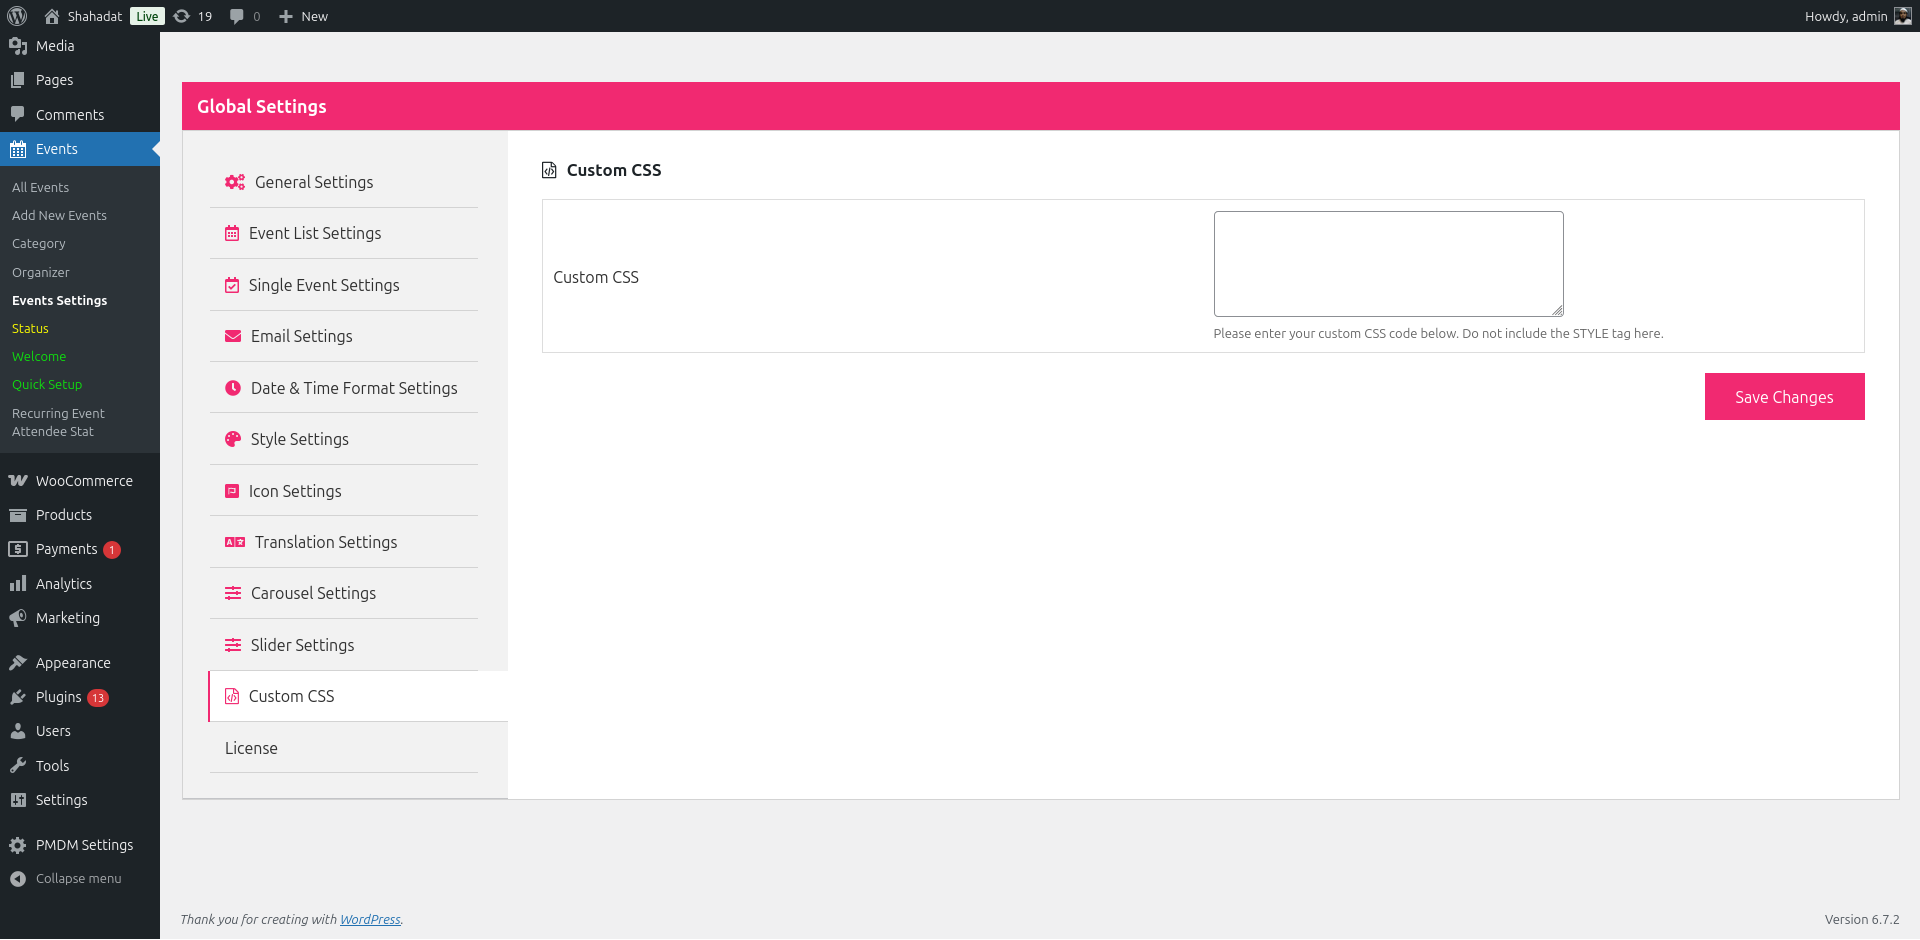Switch to Style Settings tab
This screenshot has height=940, width=1920.
pos(344,439)
